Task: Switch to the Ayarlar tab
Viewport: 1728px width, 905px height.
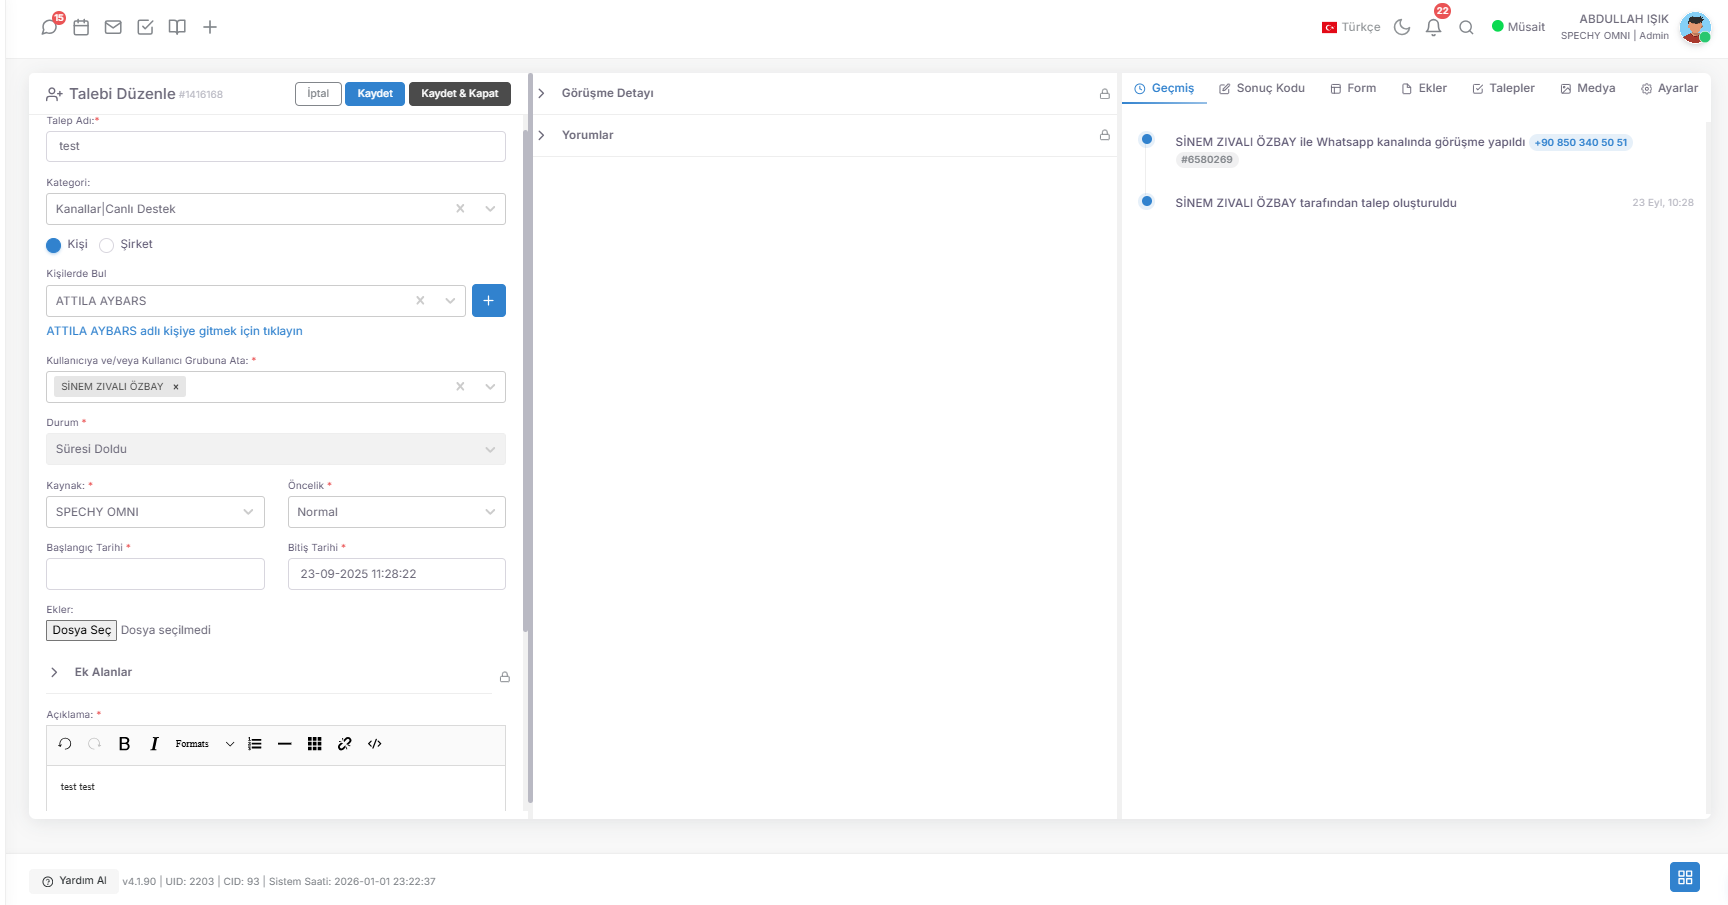Action: coord(1669,88)
